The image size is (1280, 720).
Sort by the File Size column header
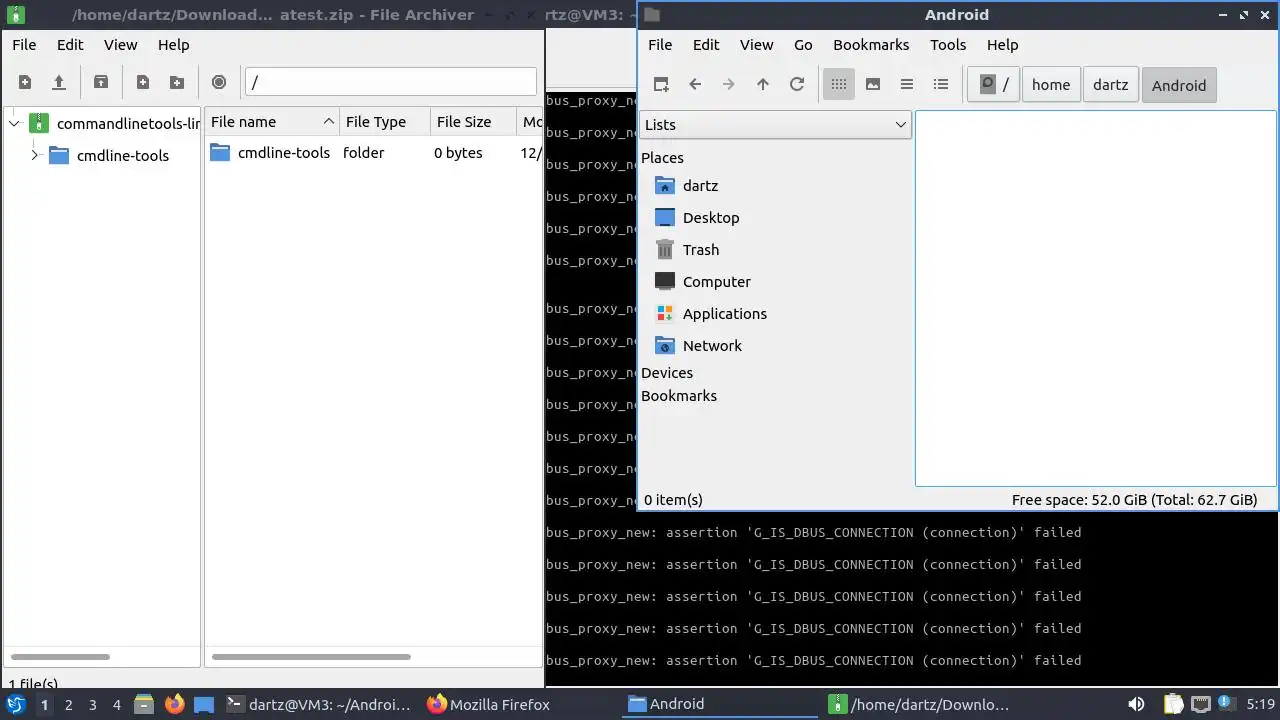tap(473, 122)
